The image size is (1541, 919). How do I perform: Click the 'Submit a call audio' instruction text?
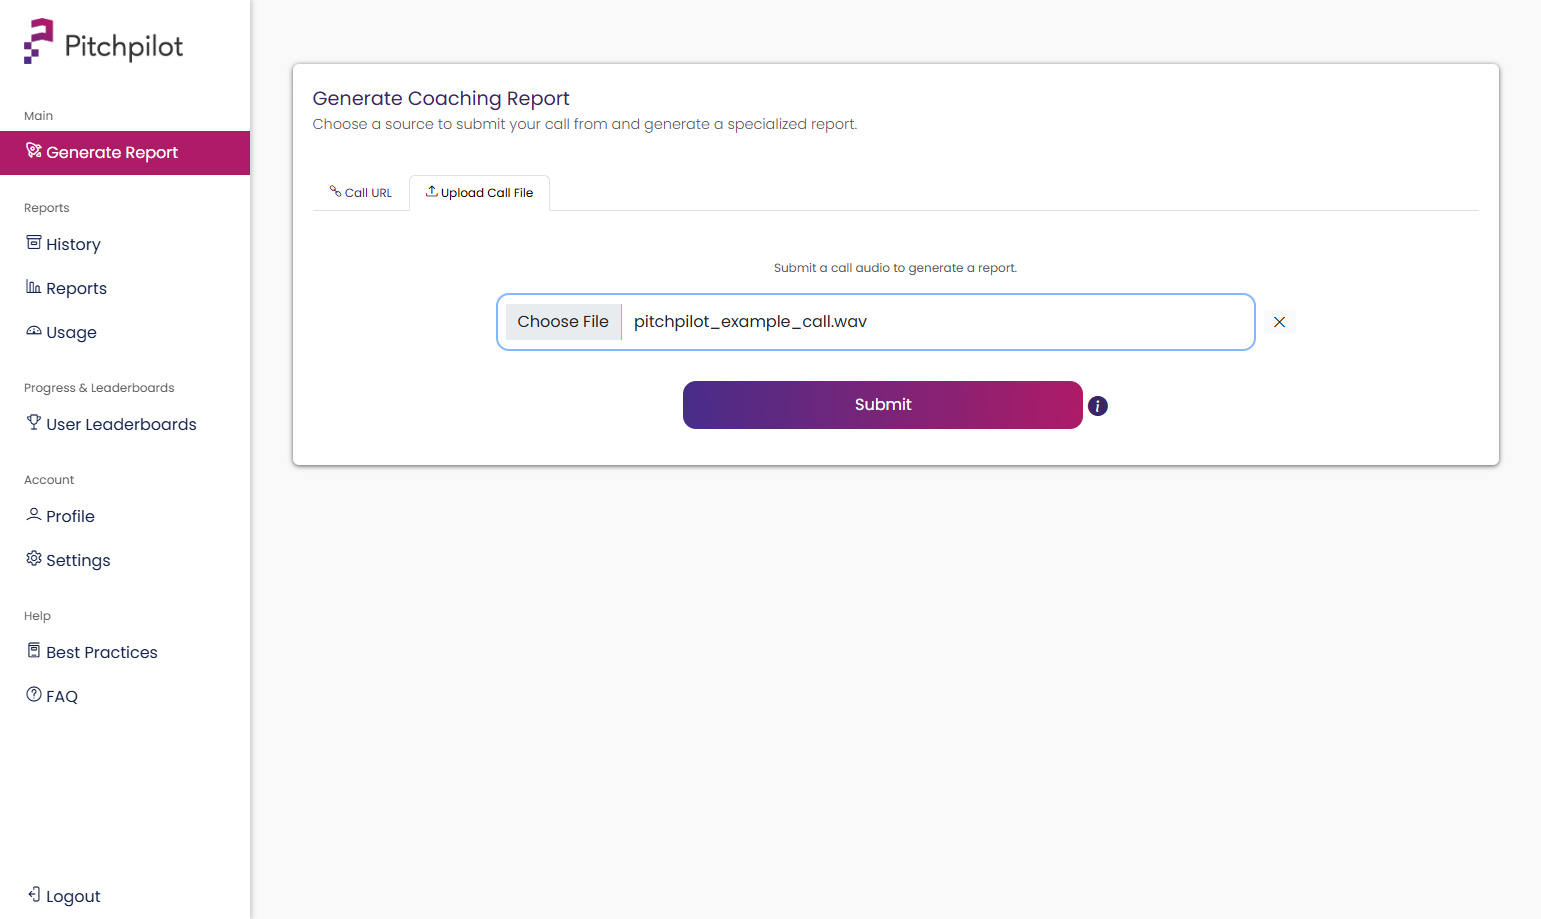[895, 268]
